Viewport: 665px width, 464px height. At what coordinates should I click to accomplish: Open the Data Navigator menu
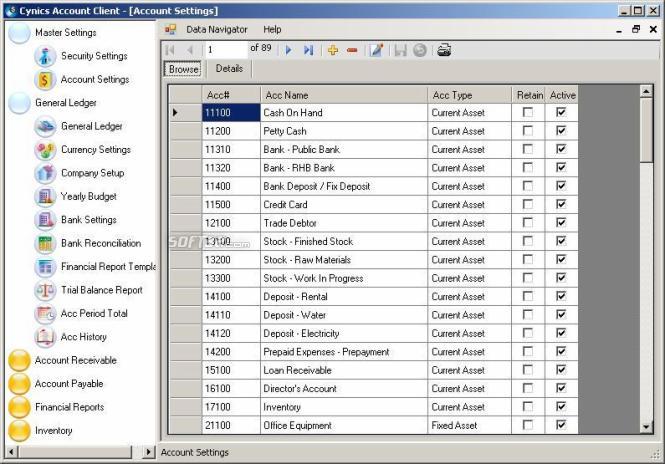(x=217, y=29)
